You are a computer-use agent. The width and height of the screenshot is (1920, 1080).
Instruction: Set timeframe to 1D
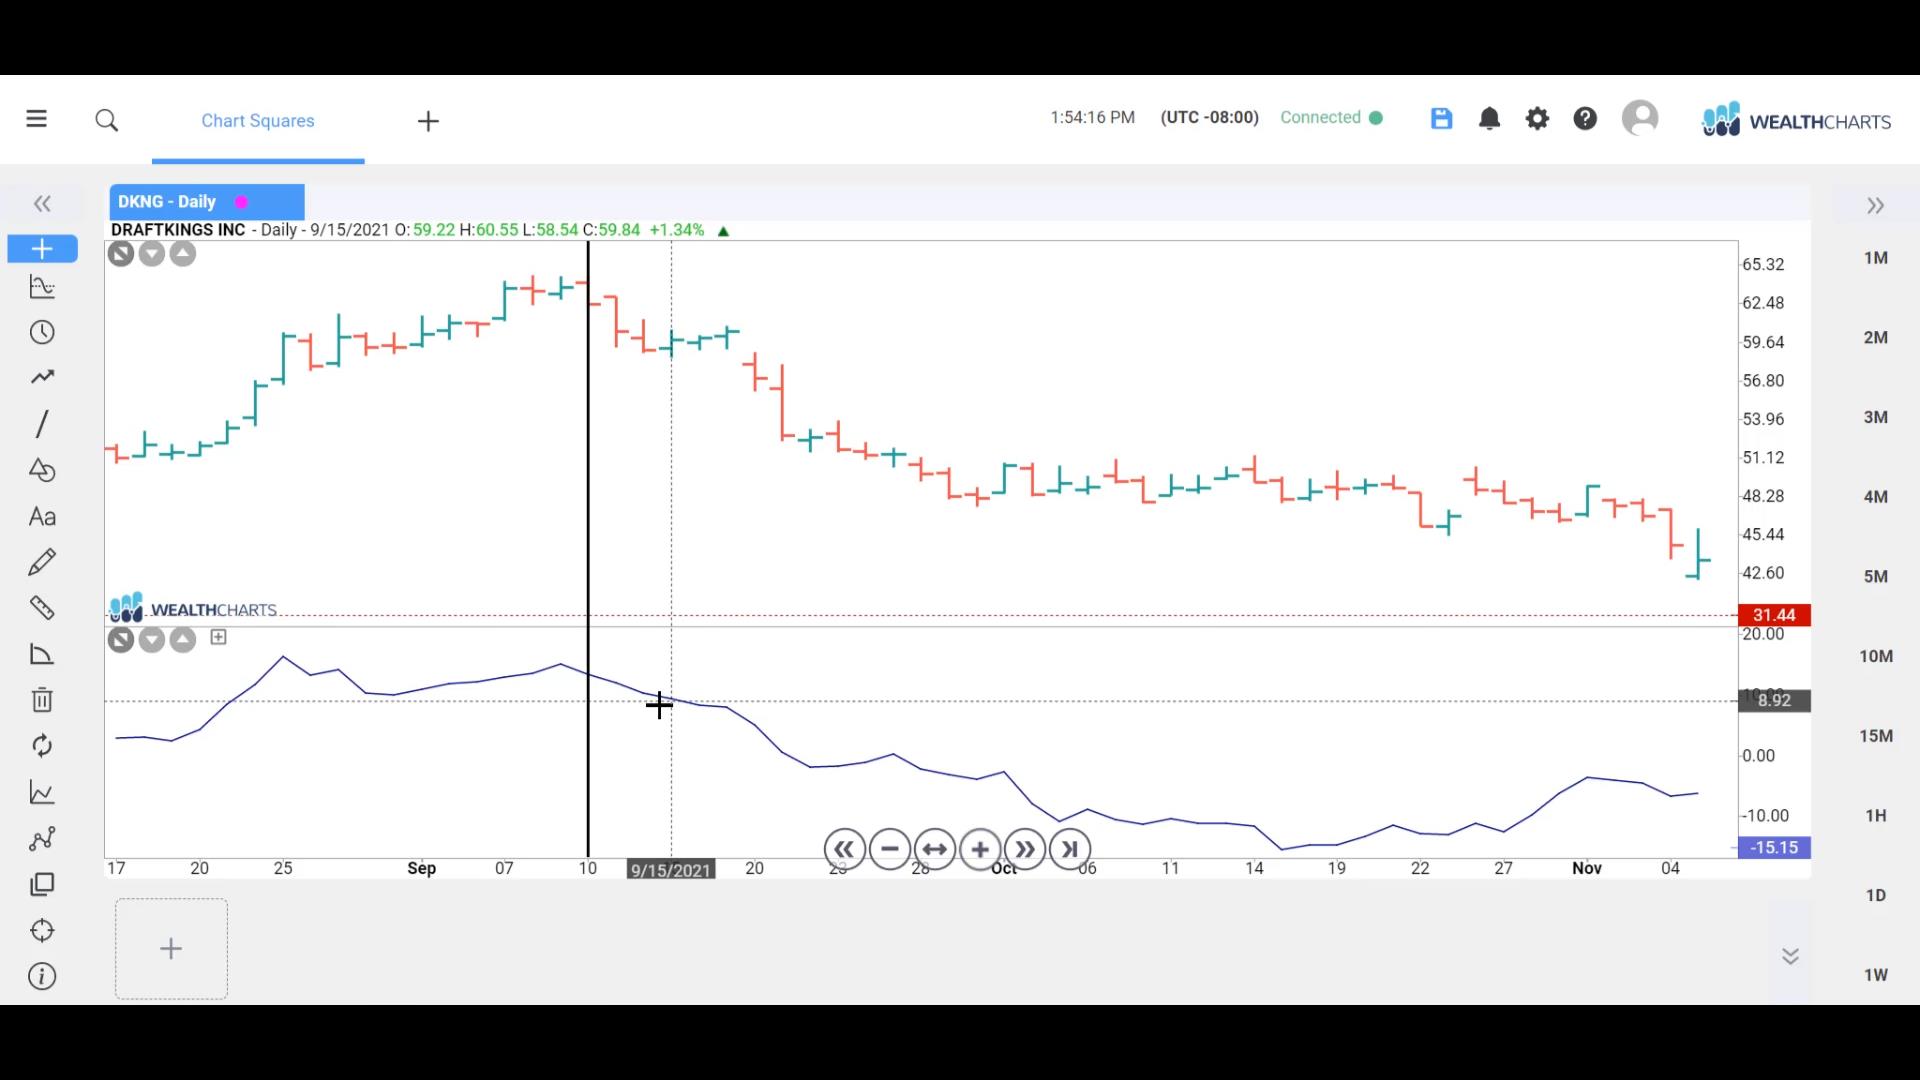pyautogui.click(x=1876, y=896)
